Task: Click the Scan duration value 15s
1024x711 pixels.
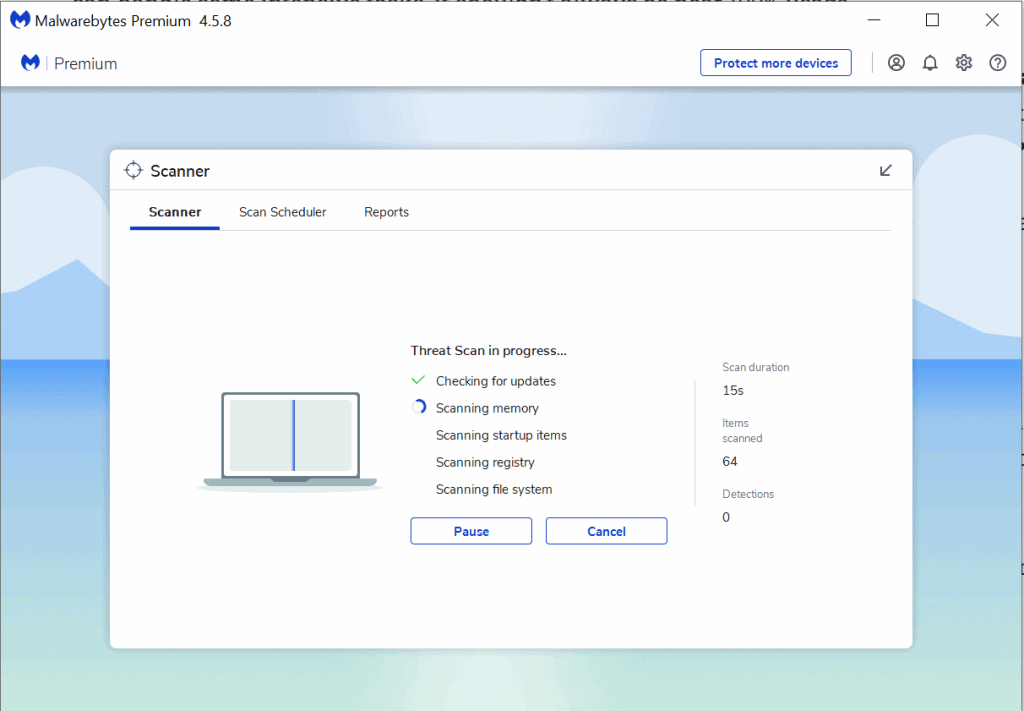Action: (x=733, y=390)
